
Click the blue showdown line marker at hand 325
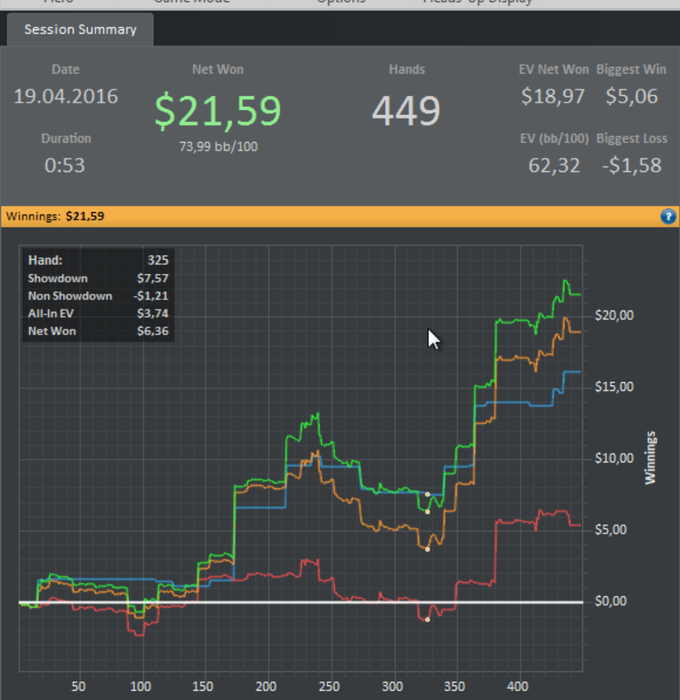[427, 494]
